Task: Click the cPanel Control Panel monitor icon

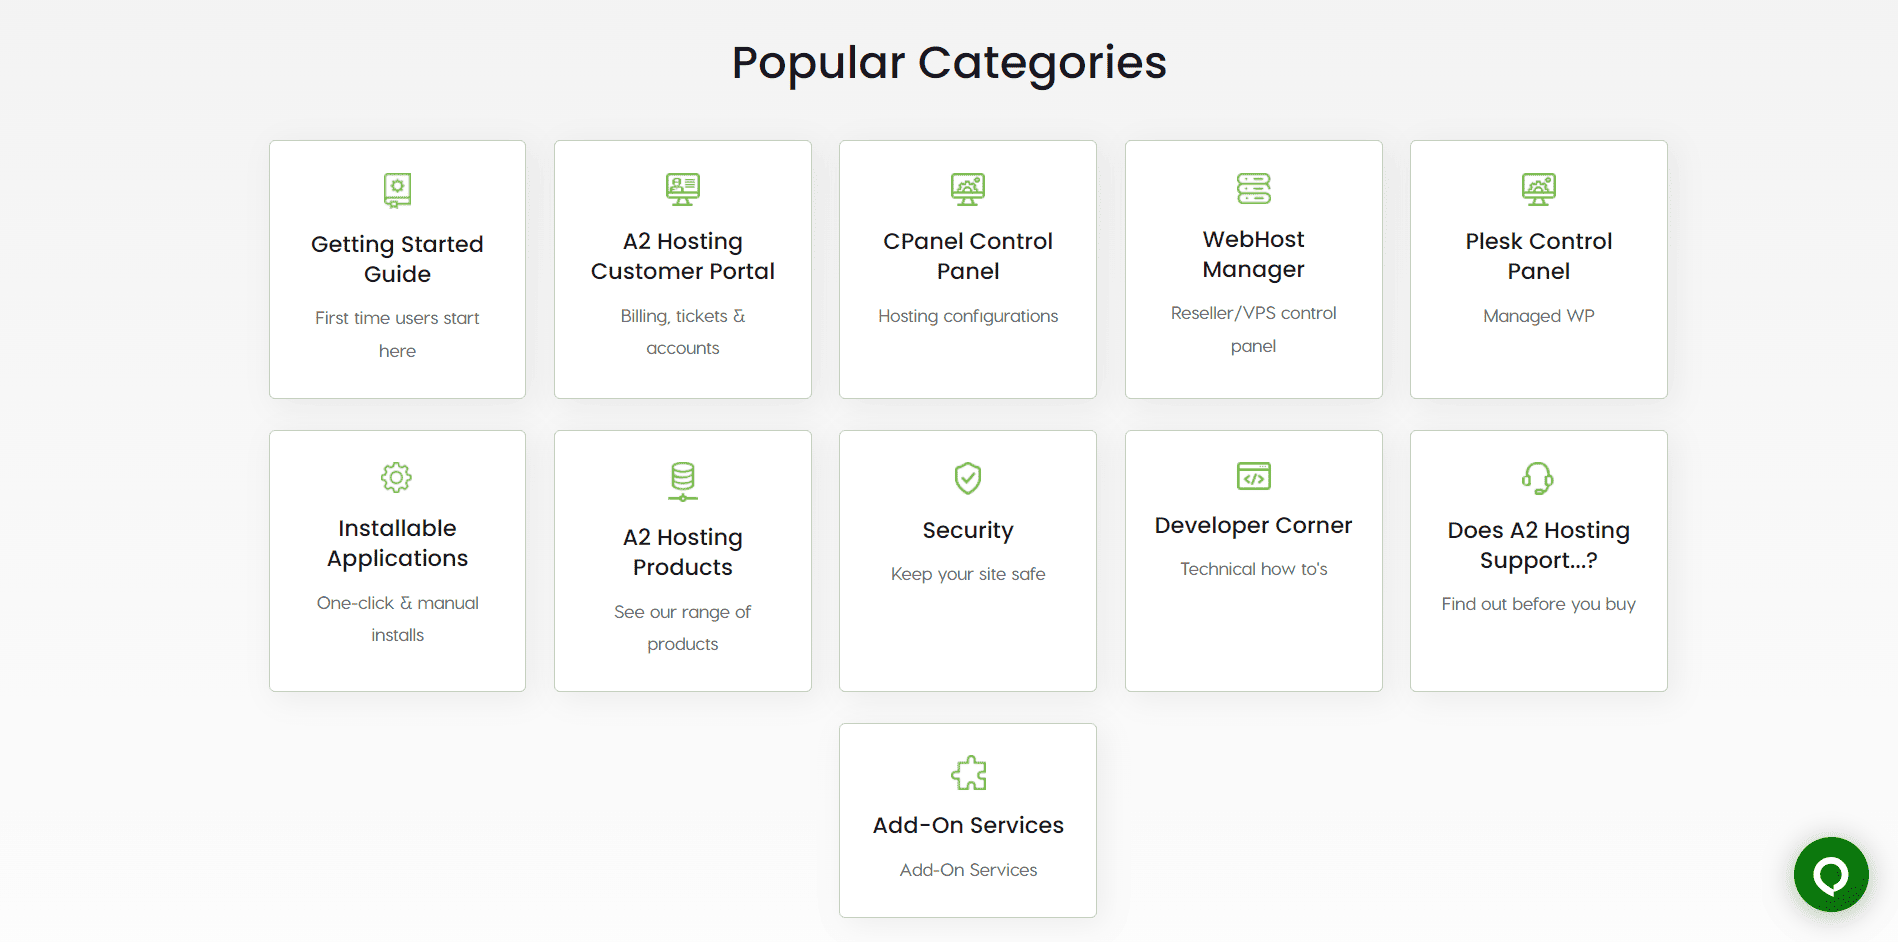Action: tap(968, 188)
